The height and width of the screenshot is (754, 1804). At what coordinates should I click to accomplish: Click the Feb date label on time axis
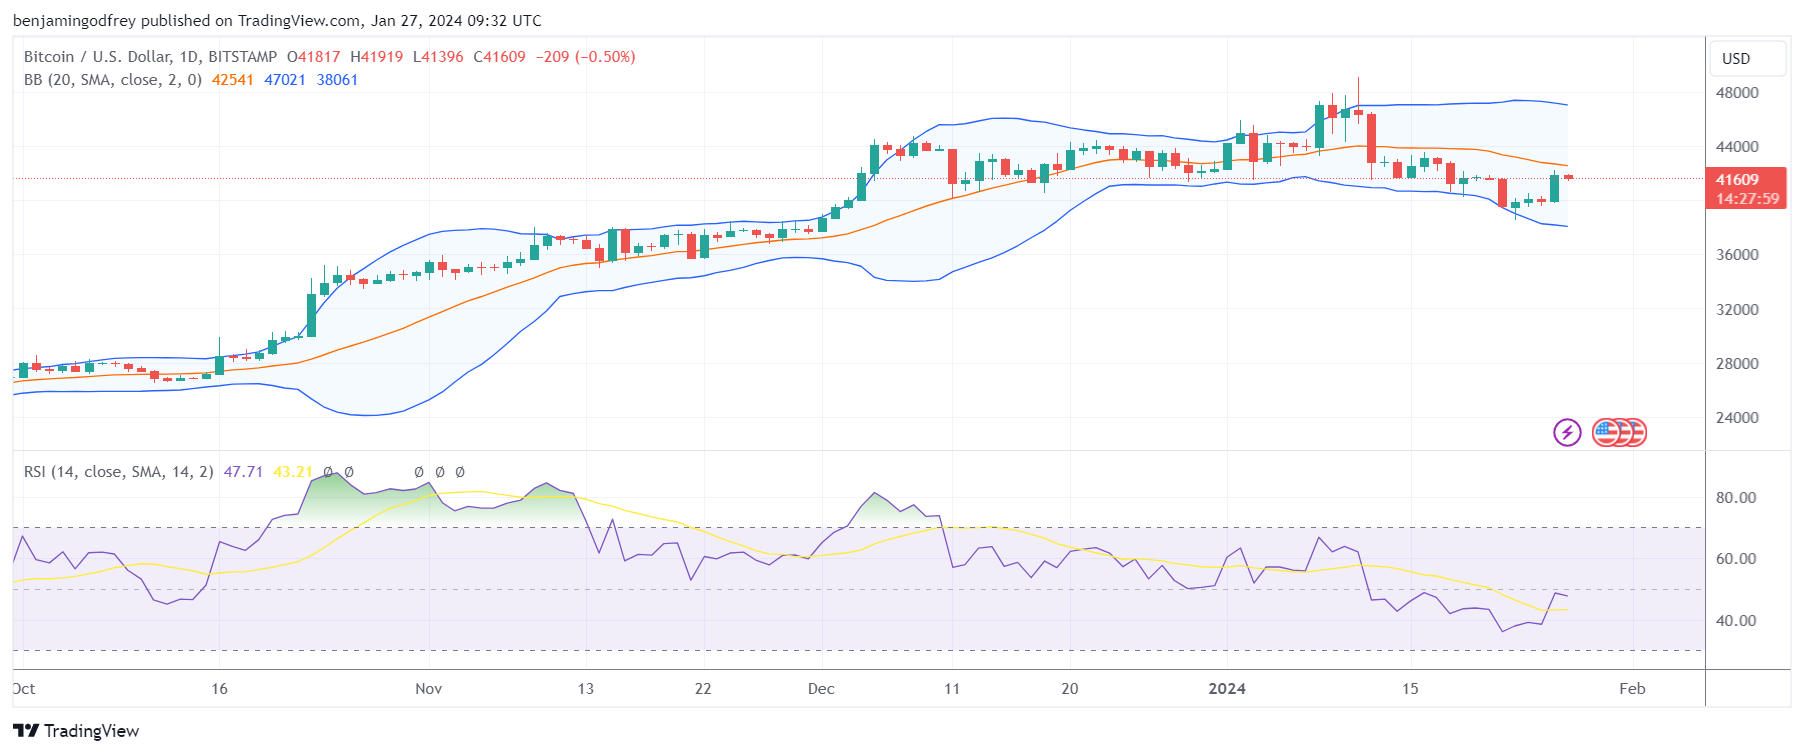pyautogui.click(x=1632, y=689)
